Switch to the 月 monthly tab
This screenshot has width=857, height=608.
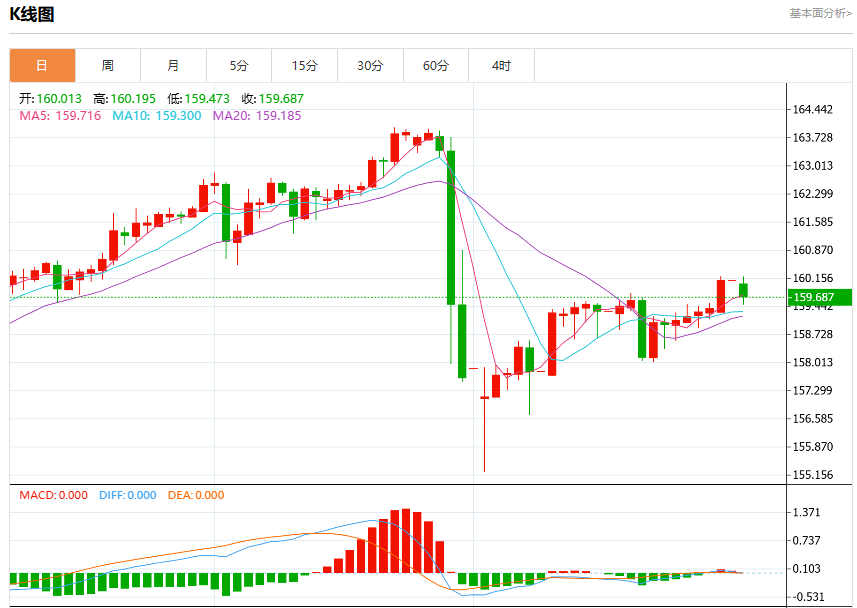174,66
